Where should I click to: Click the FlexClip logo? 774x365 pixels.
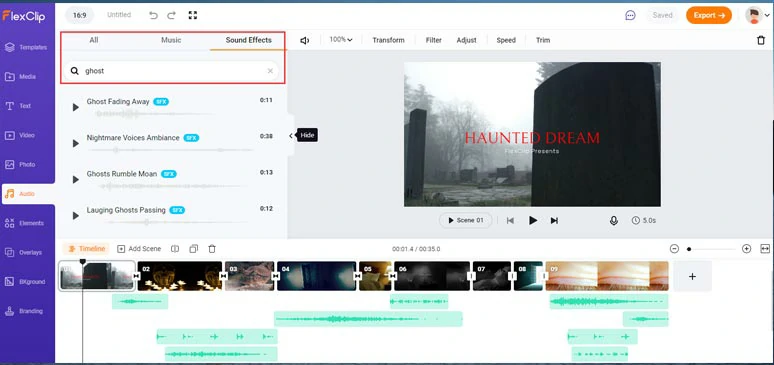tap(24, 16)
